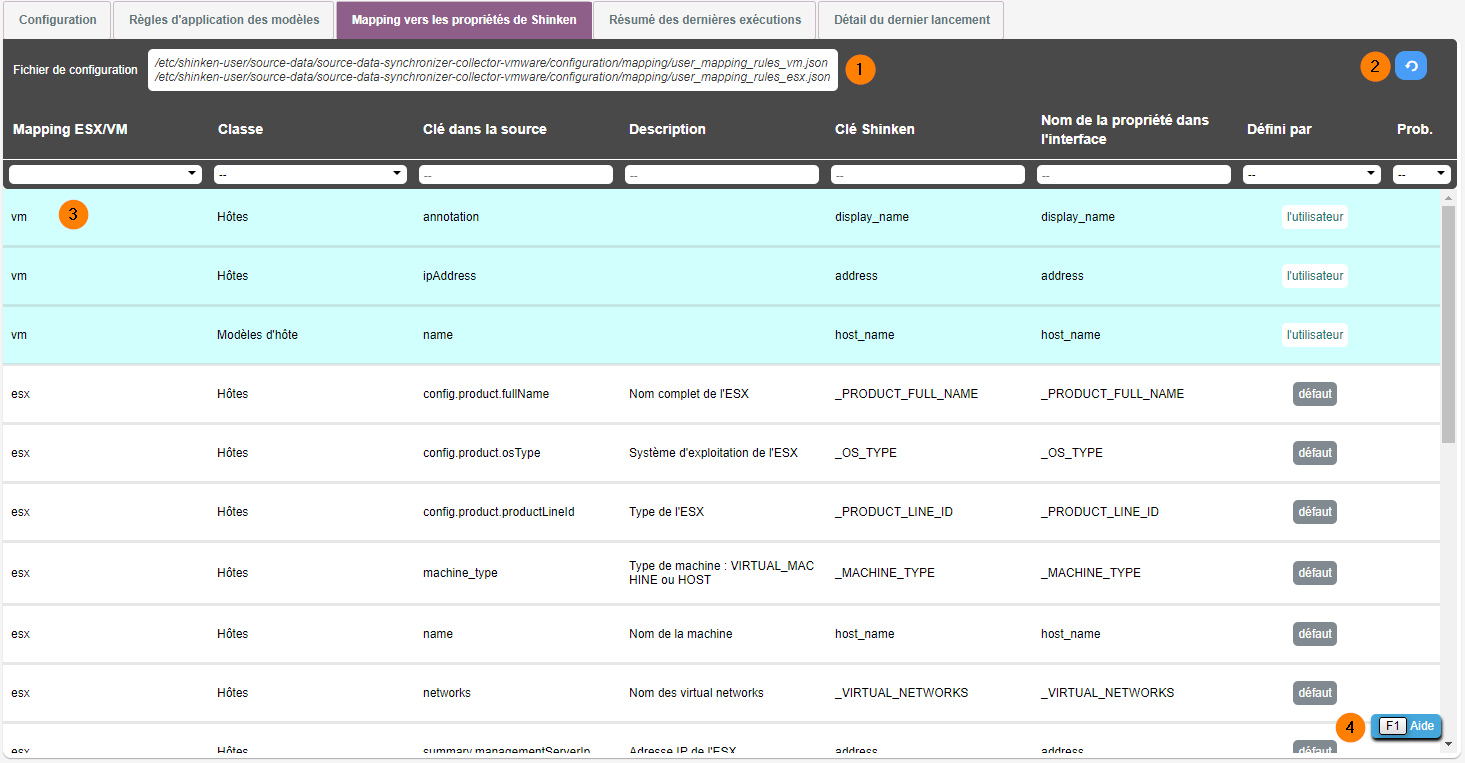Switch to the Configuration tab
The image size is (1465, 763).
coord(58,20)
